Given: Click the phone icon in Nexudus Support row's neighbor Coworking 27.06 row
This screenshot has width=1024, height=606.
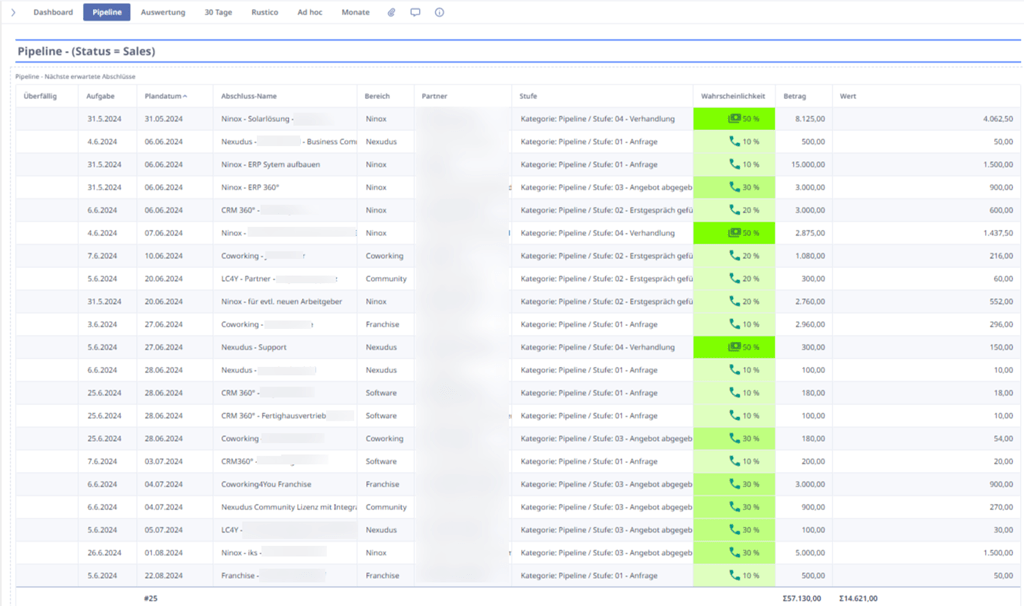Looking at the screenshot, I should (x=735, y=324).
